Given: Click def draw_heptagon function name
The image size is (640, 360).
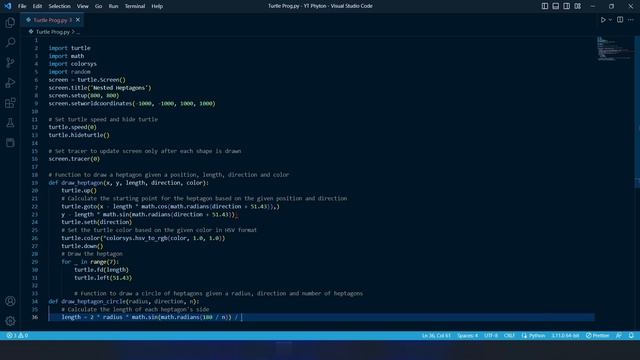Looking at the screenshot, I should [x=82, y=183].
